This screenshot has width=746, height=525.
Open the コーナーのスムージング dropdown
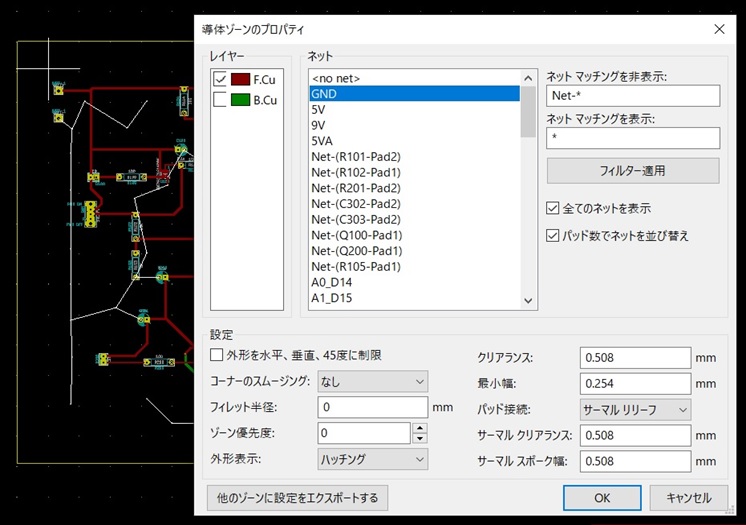point(372,381)
